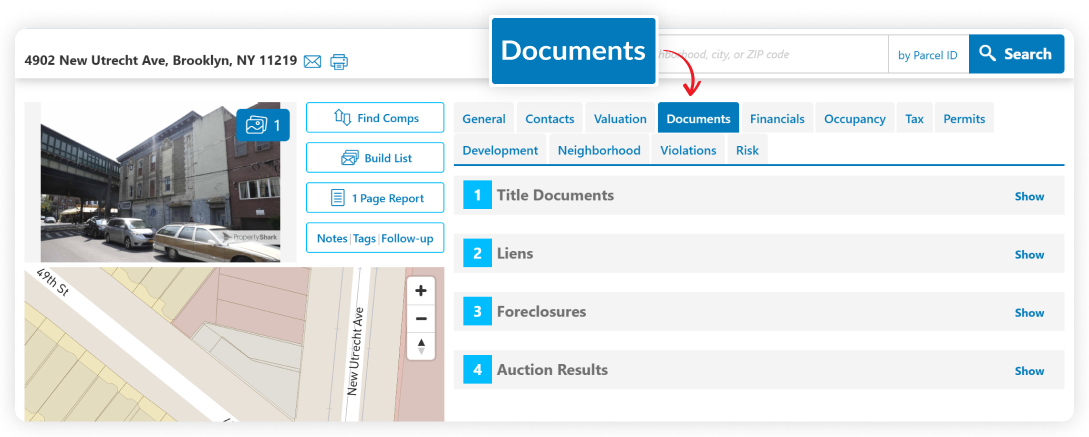The height and width of the screenshot is (437, 1089).
Task: Click the number 1 section badge
Action: (x=478, y=195)
